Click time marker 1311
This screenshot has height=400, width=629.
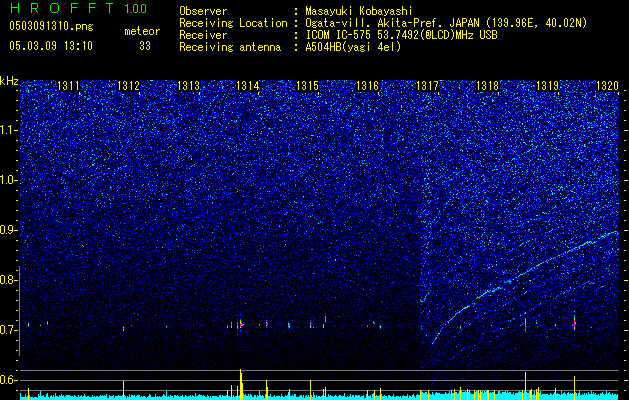[68, 86]
